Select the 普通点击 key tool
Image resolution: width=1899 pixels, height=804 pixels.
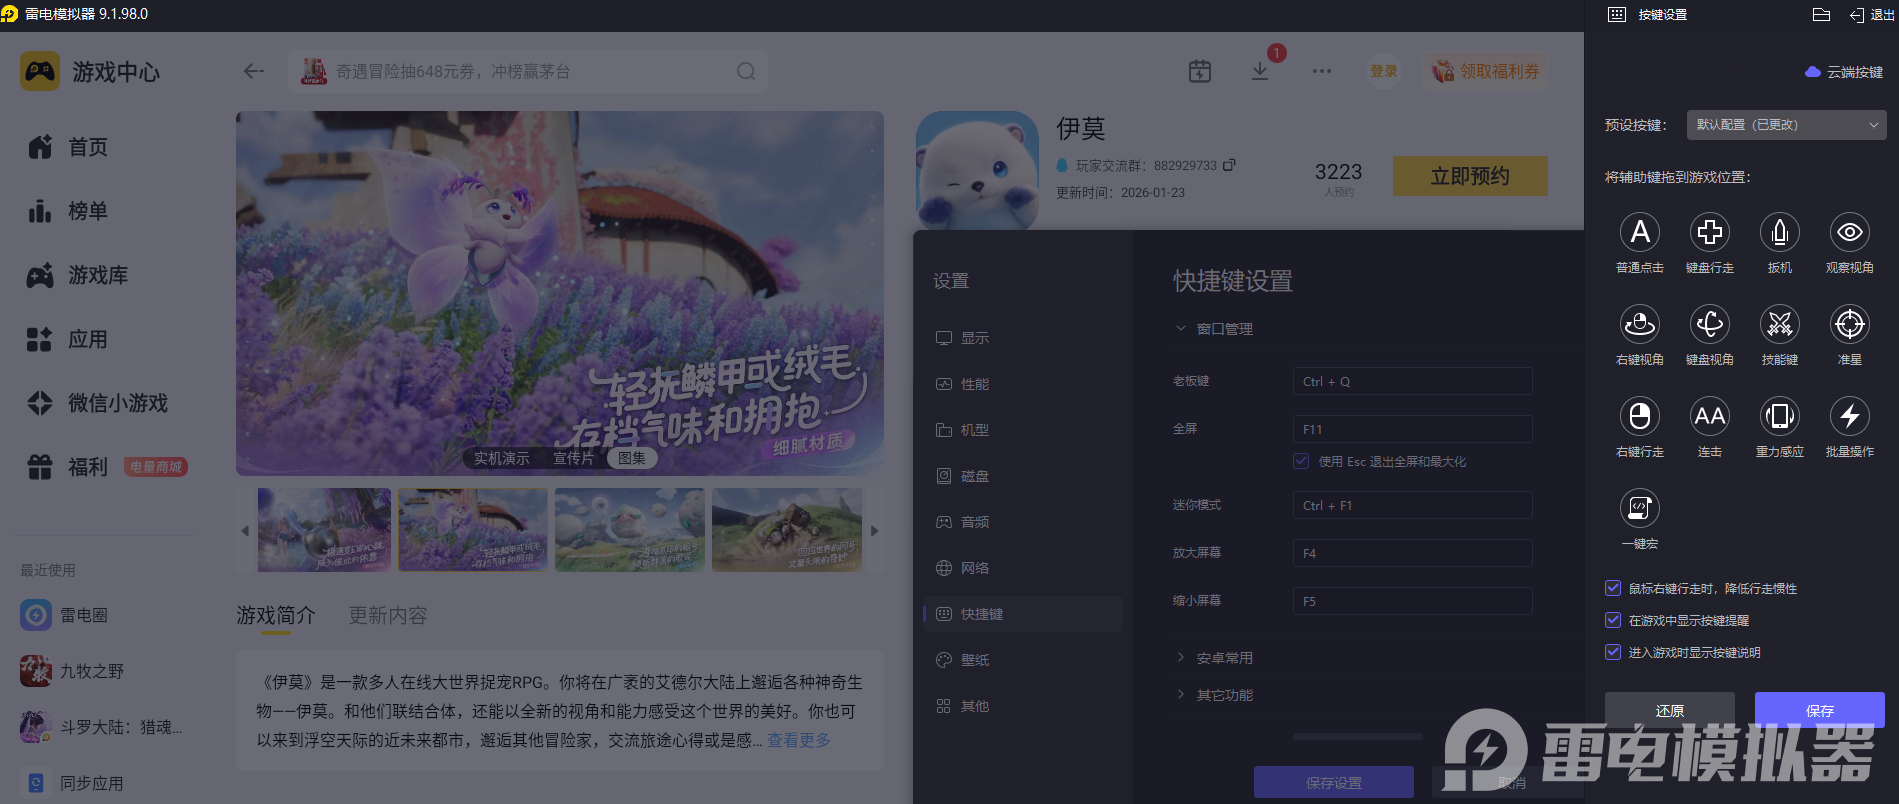pos(1639,233)
